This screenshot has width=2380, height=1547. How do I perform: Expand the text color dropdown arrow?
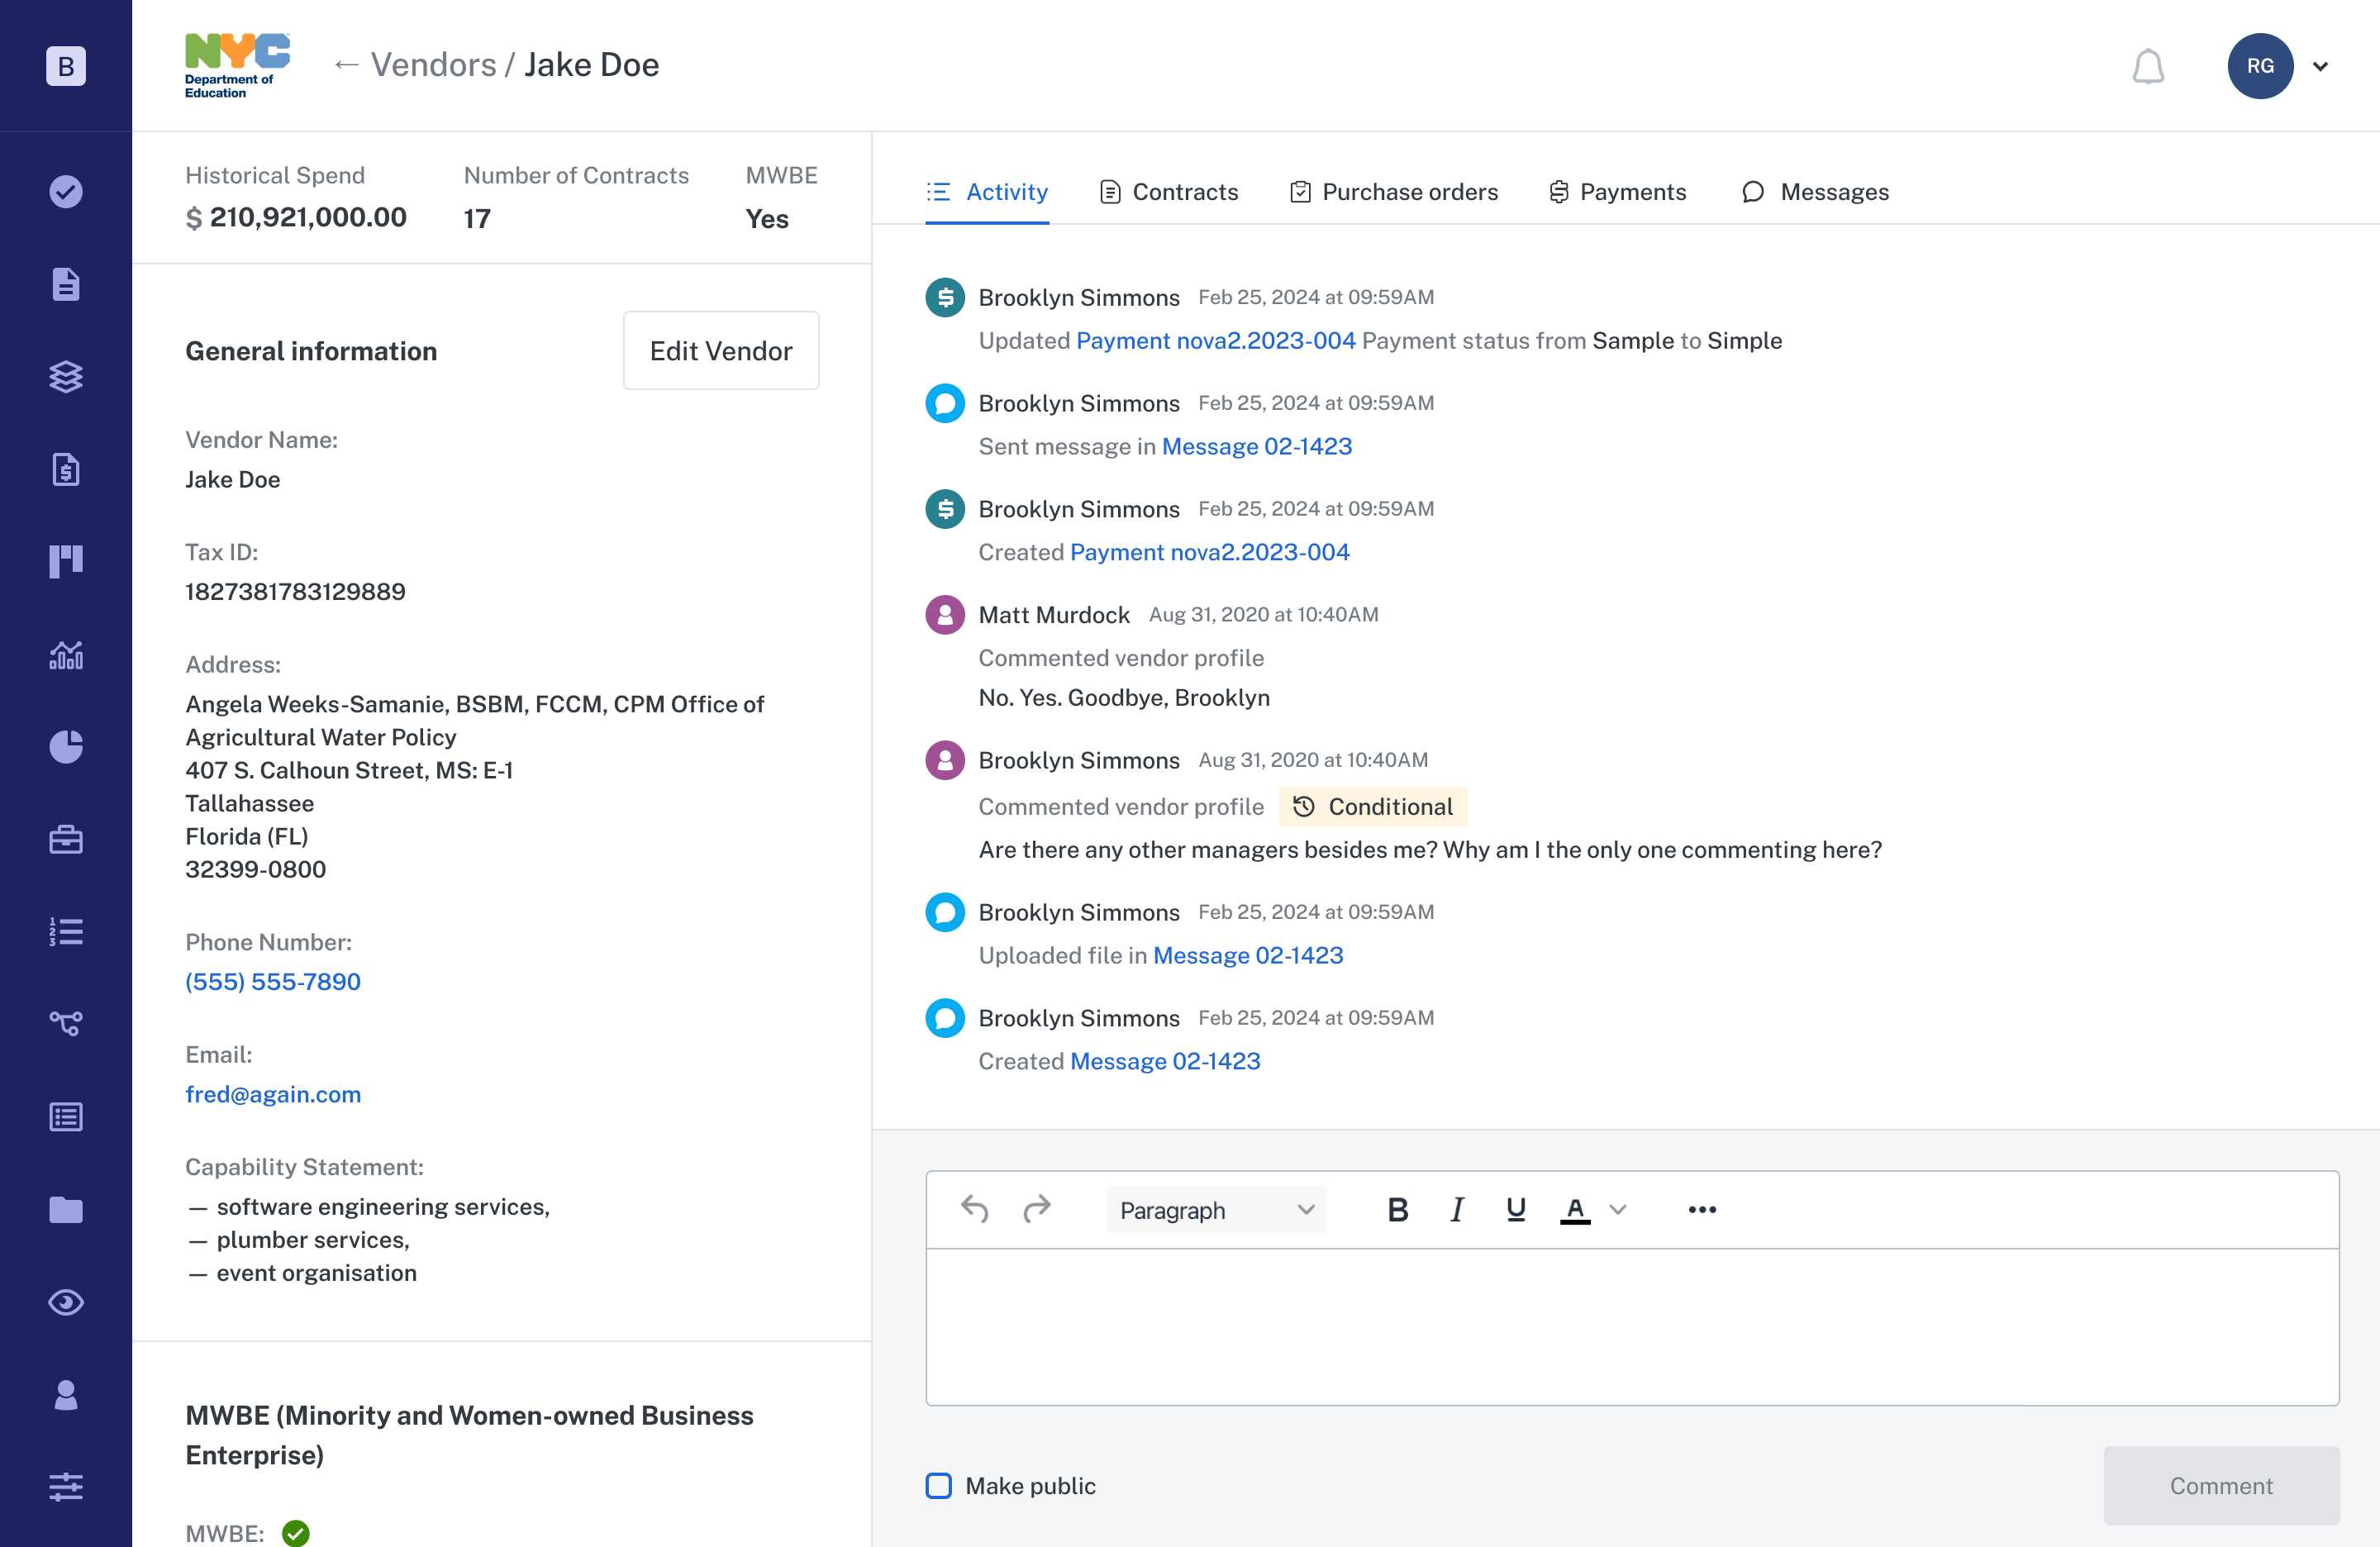click(1617, 1209)
